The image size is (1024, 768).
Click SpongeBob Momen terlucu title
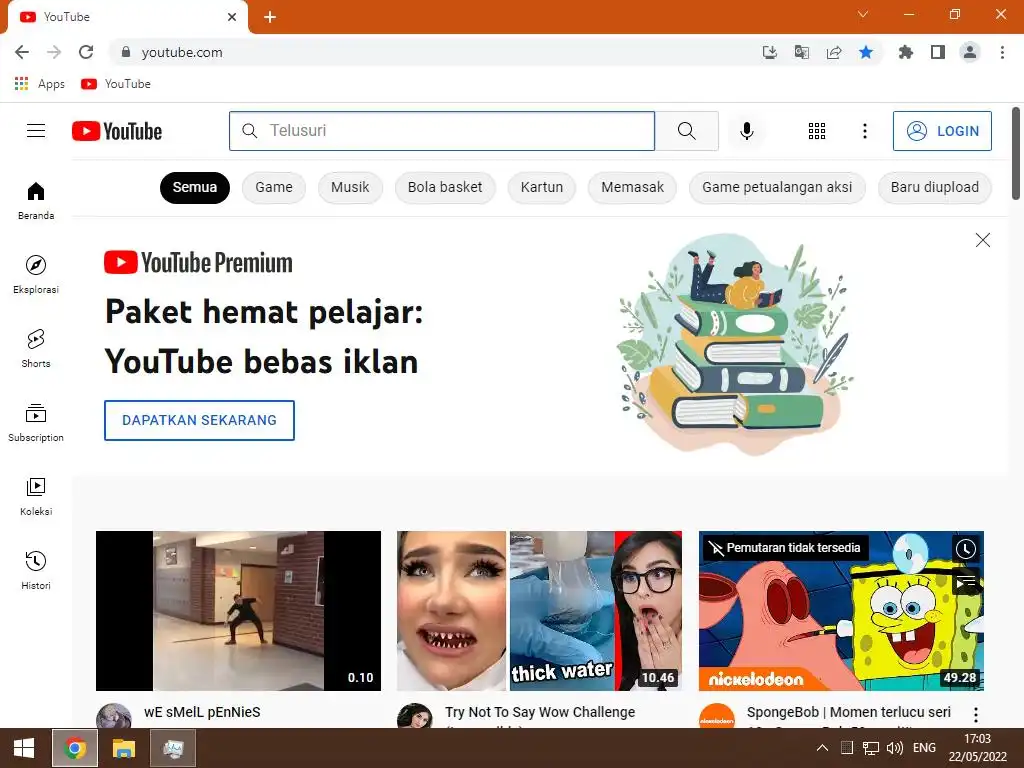tap(848, 712)
